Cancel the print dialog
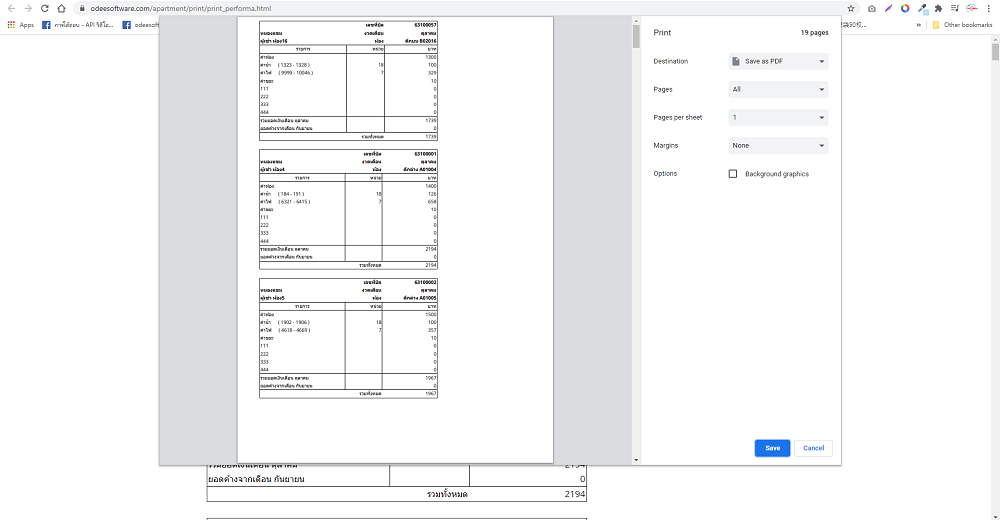Screen dimensions: 1000x520 click(813, 448)
